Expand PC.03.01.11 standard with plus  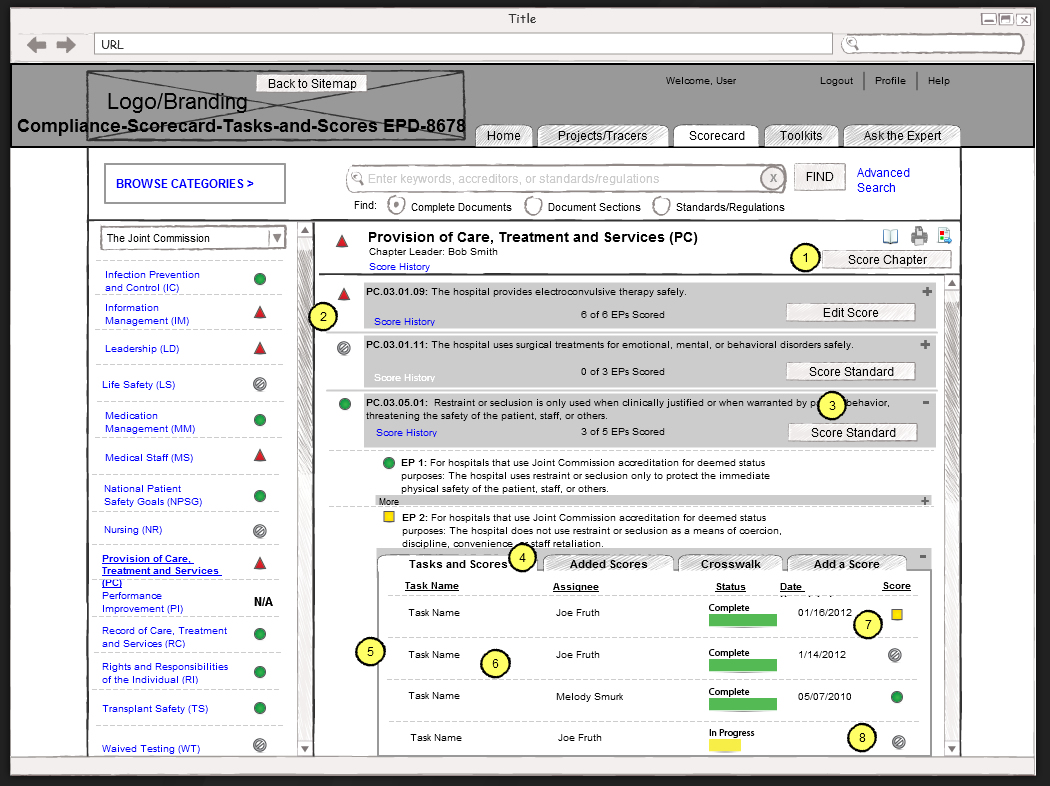[925, 344]
